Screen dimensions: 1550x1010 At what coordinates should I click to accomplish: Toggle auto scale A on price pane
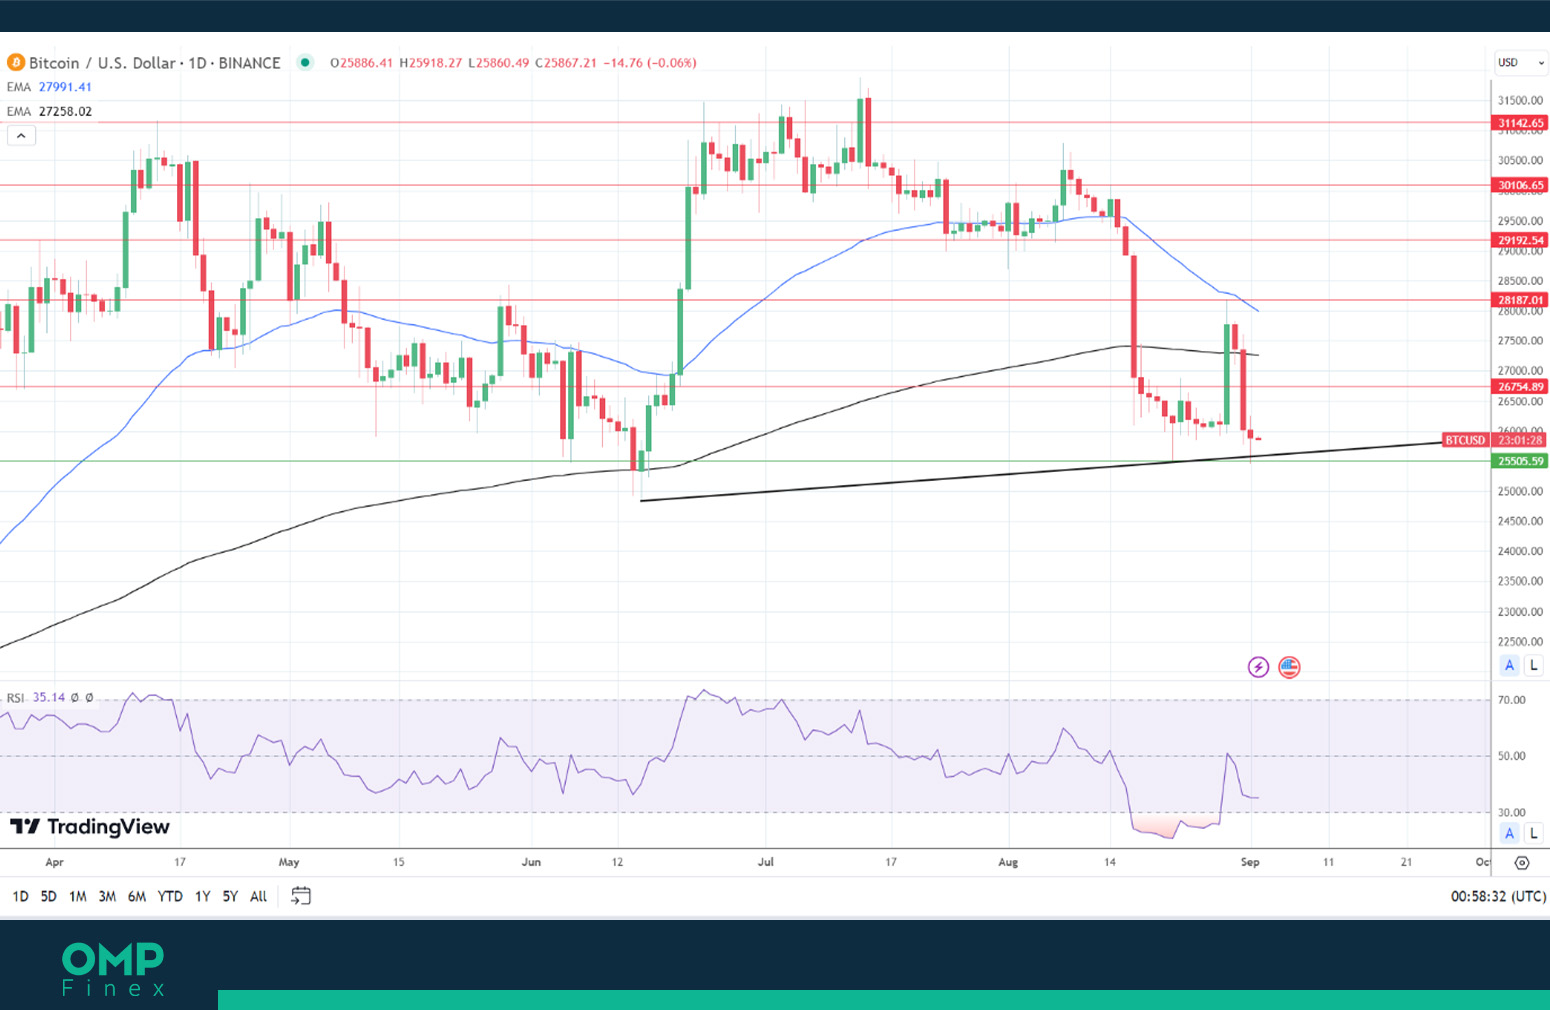[x=1509, y=665]
